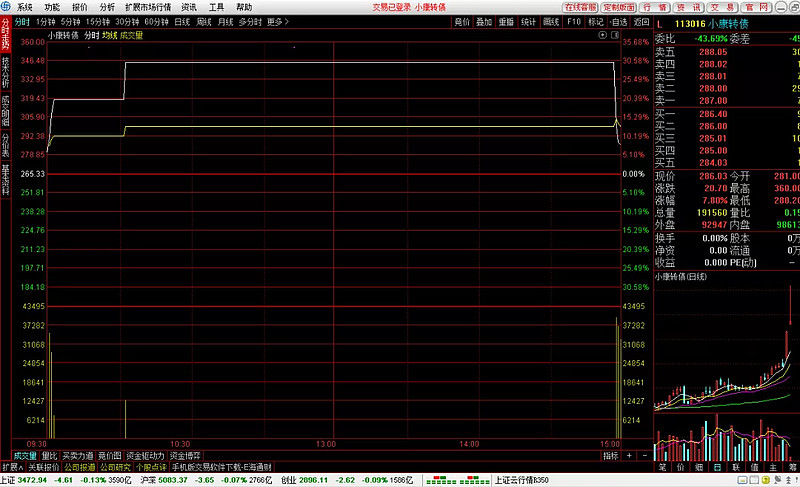The height and width of the screenshot is (487, 800).
Task: Open the 系统 menu
Action: [x=24, y=7]
